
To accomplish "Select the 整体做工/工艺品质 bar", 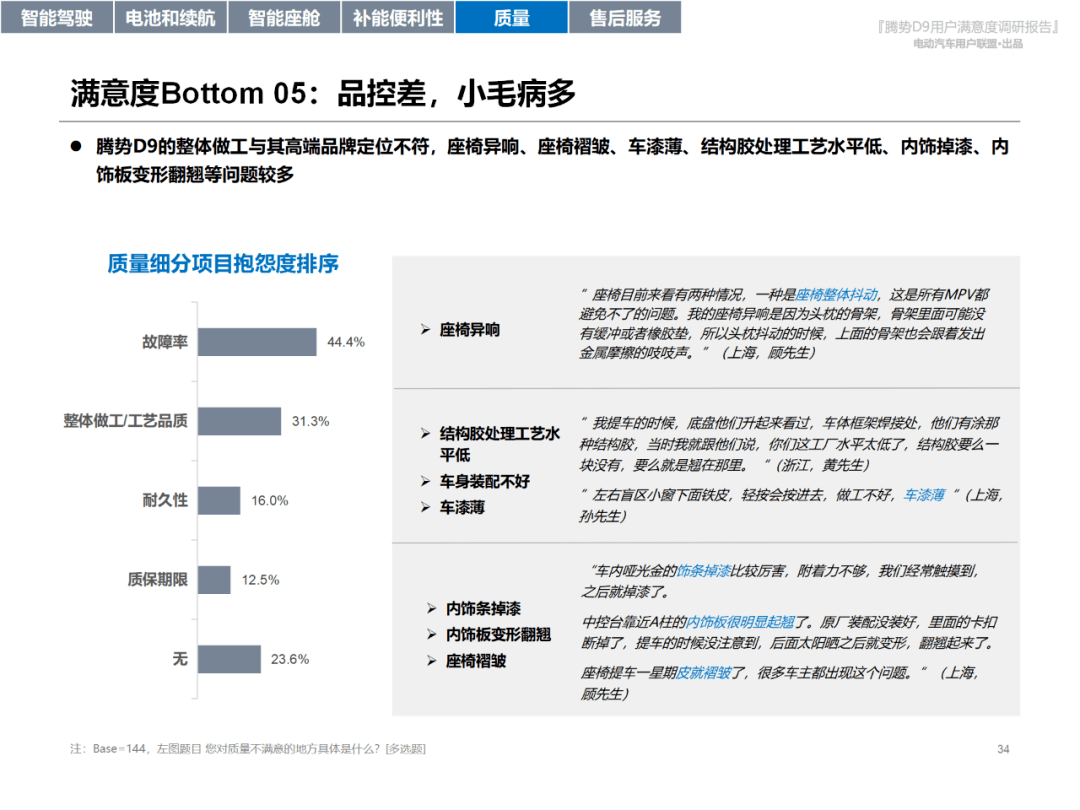I will click(x=239, y=421).
